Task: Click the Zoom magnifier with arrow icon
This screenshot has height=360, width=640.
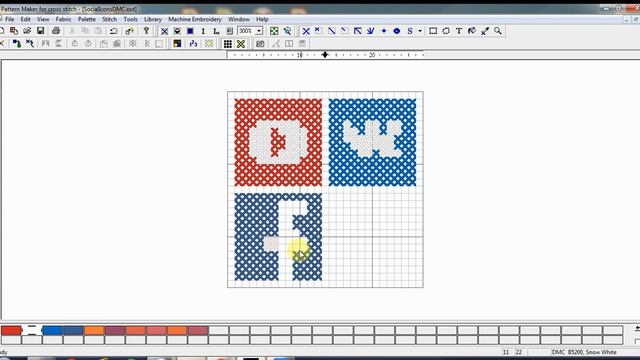Action: (287, 31)
